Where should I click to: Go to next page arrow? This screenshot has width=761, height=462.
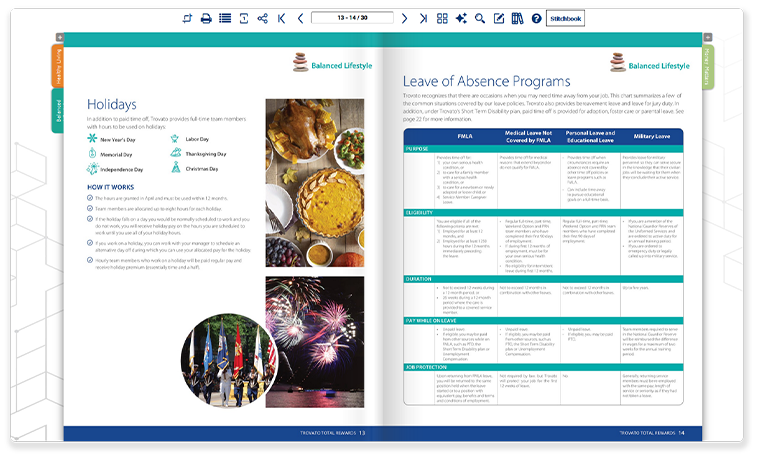click(404, 18)
